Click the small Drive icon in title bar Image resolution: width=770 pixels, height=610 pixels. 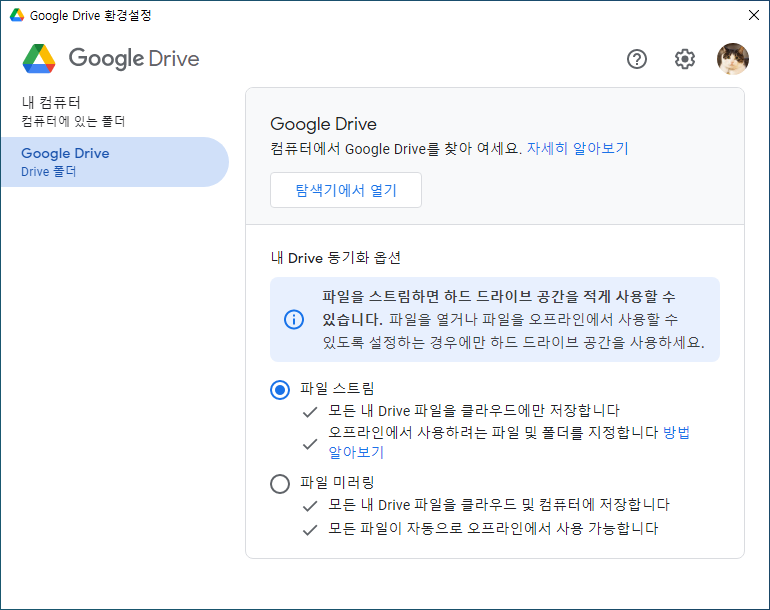17,15
